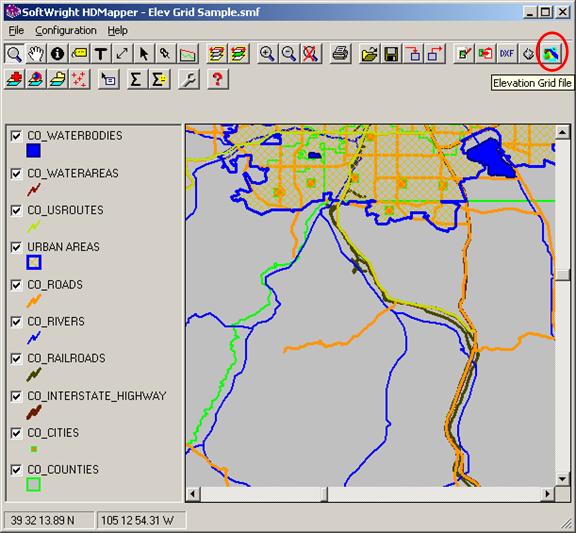Click the second yellow layers stack icon
This screenshot has height=533, width=576.
point(238,54)
